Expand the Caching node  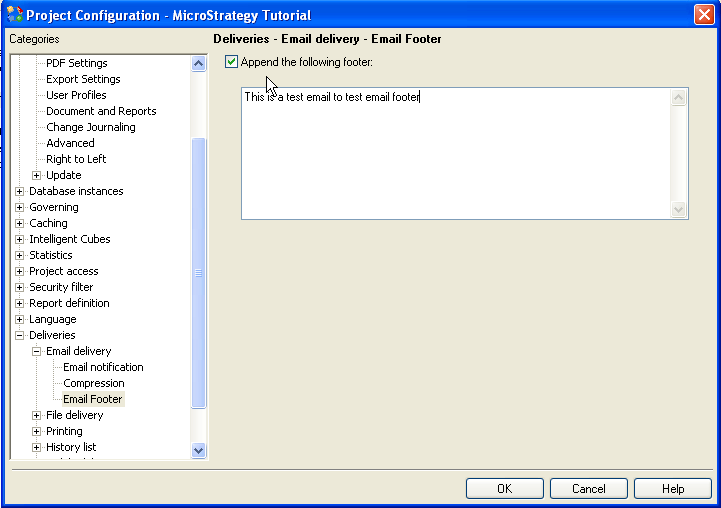coord(19,223)
